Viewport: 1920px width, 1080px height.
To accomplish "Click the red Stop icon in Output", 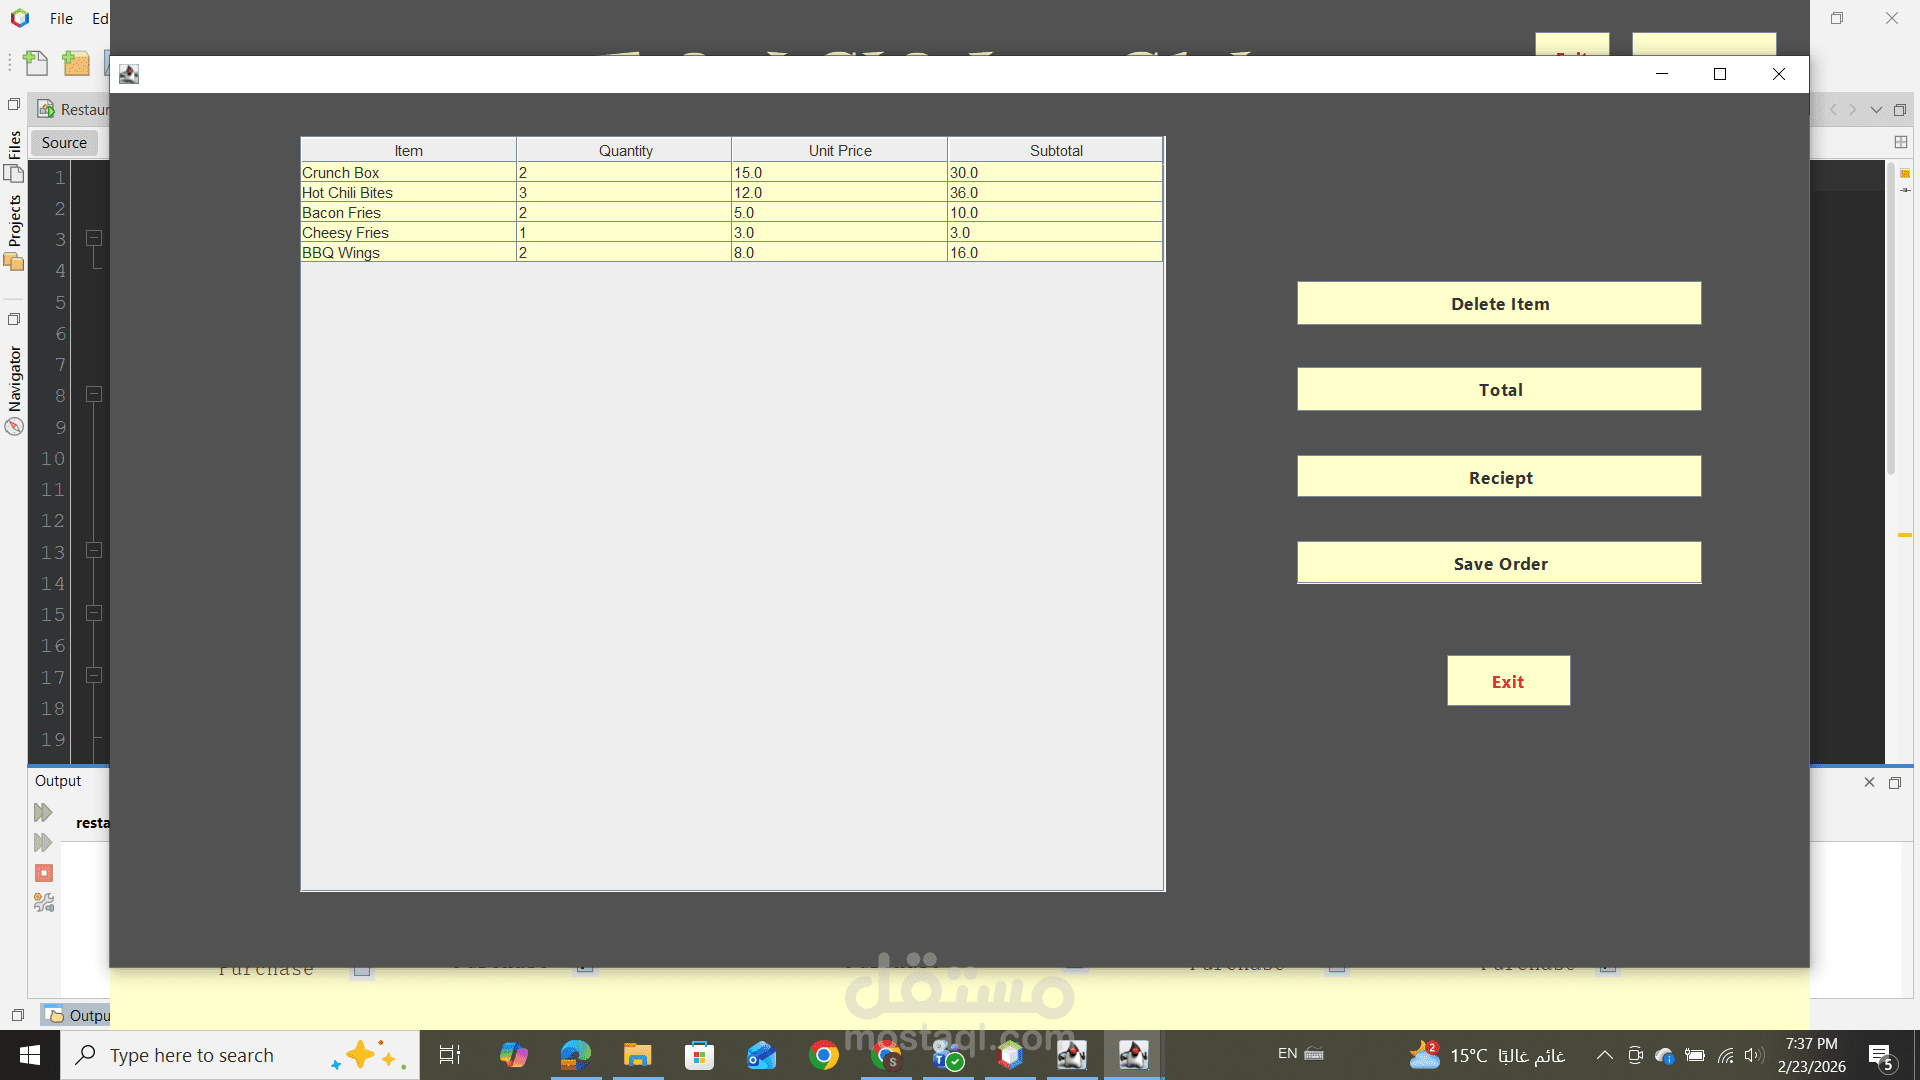I will [x=44, y=873].
